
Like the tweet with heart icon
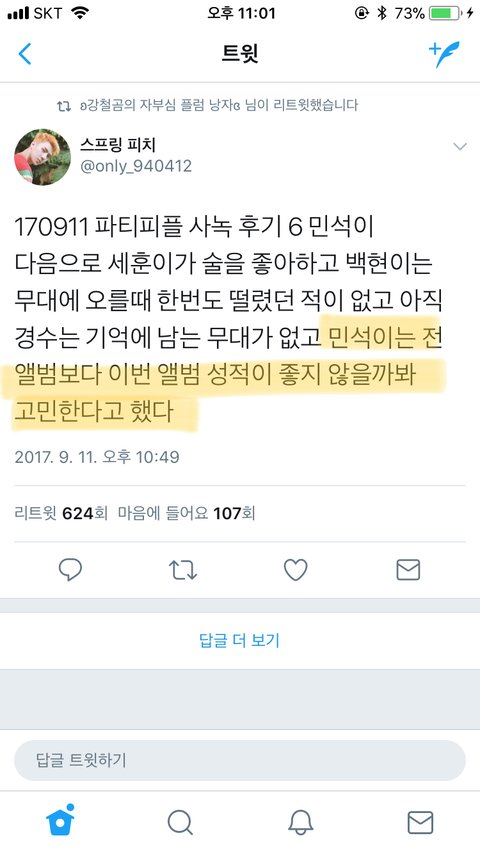[x=296, y=570]
